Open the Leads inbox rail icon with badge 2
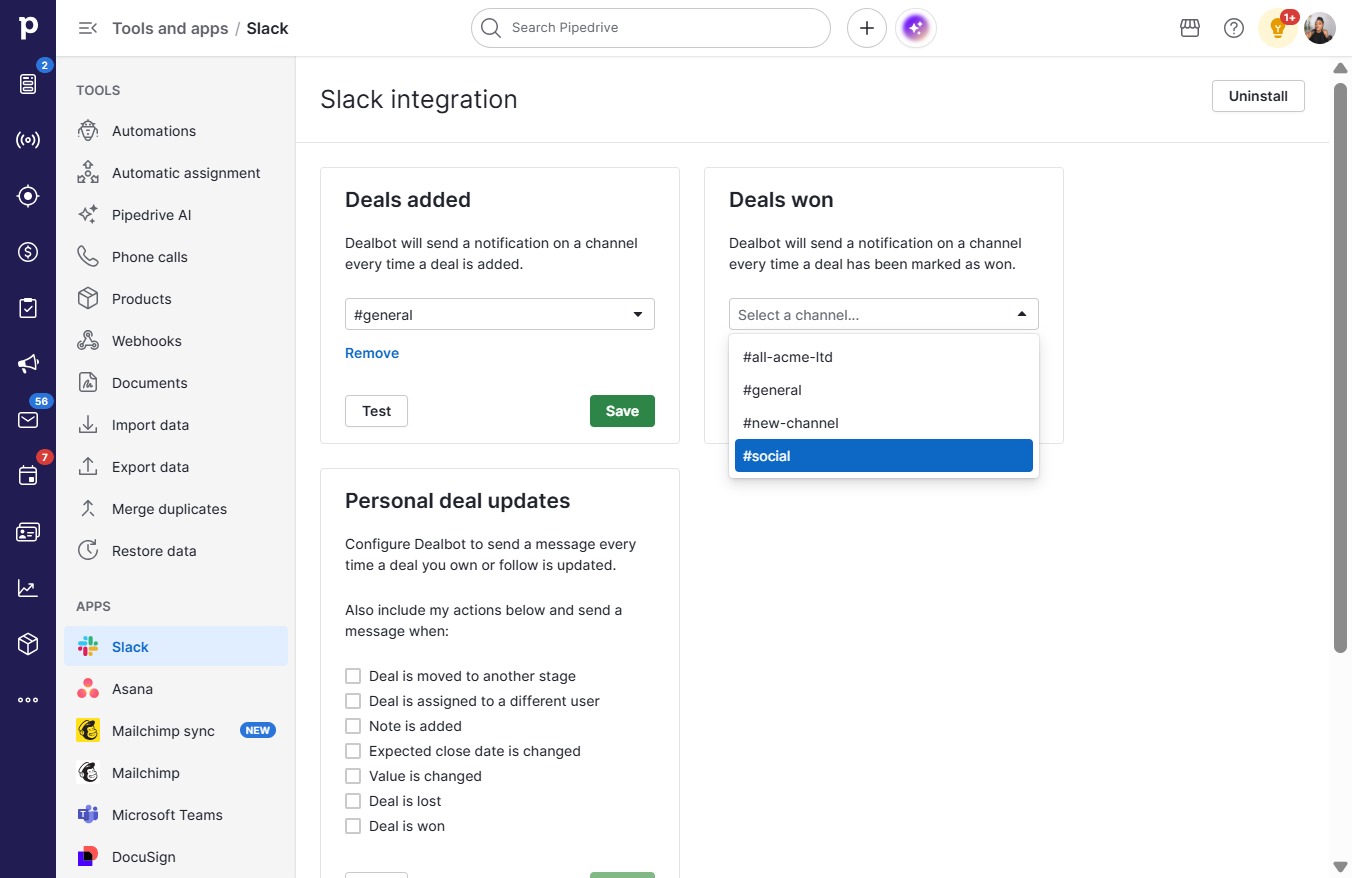 point(28,84)
